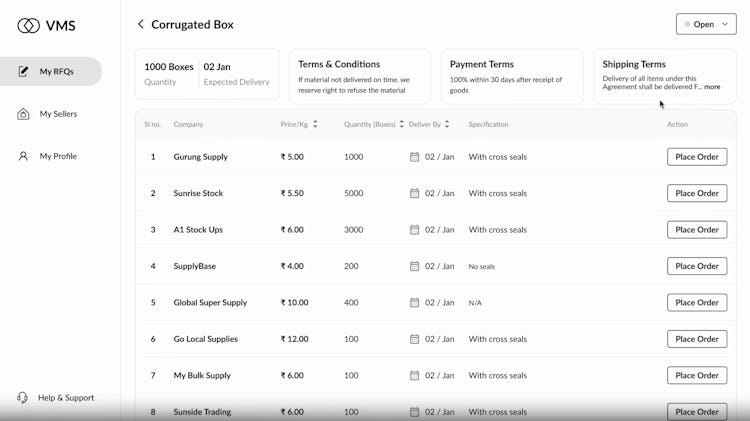Image resolution: width=750 pixels, height=421 pixels.
Task: Click the VMS logo icon
Action: click(29, 25)
